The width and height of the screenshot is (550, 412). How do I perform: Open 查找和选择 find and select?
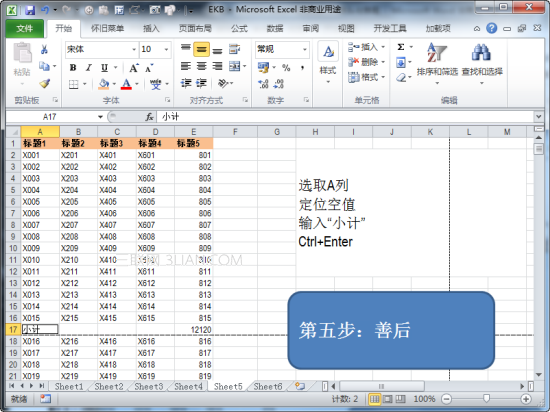pos(482,63)
